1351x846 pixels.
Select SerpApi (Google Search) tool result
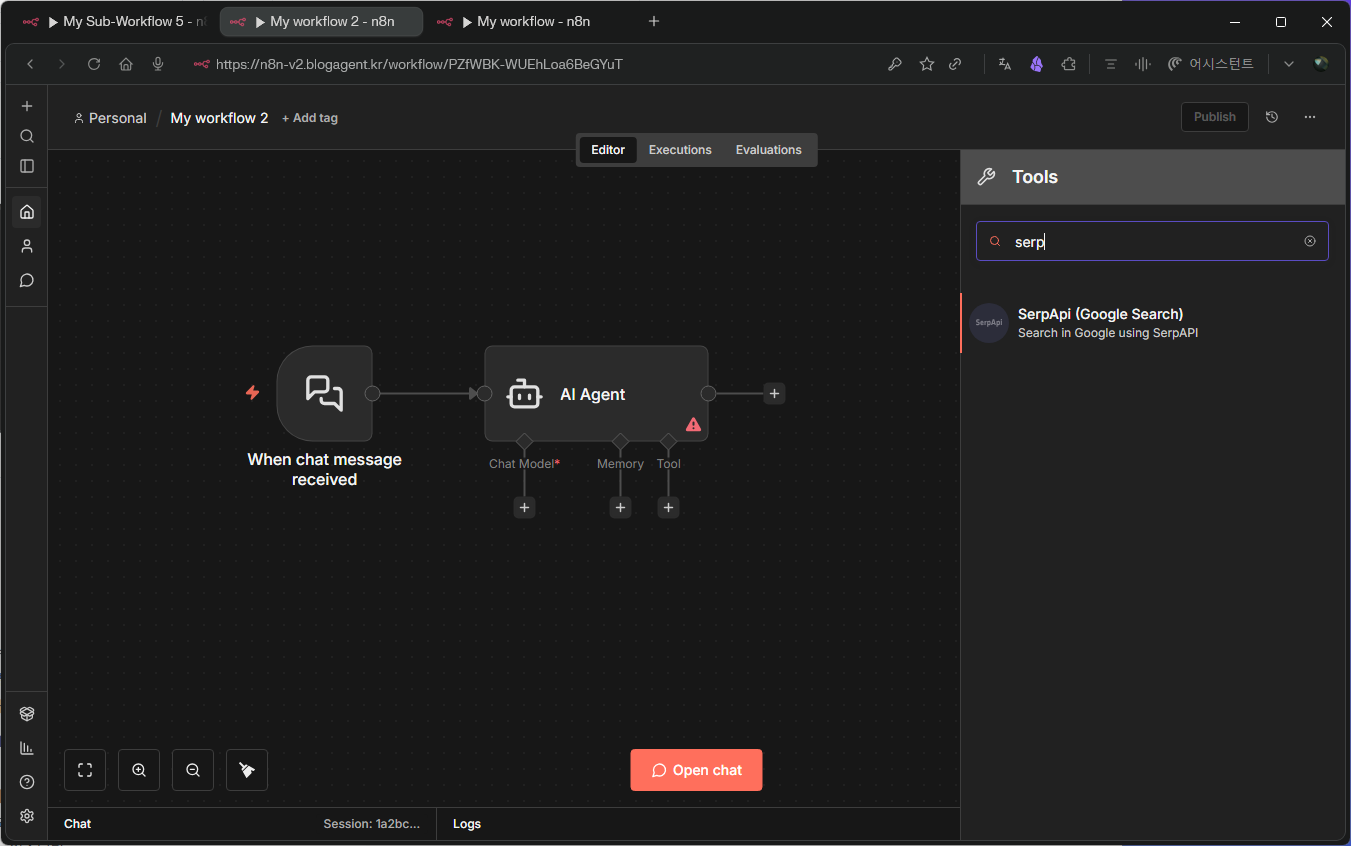[x=1153, y=323]
